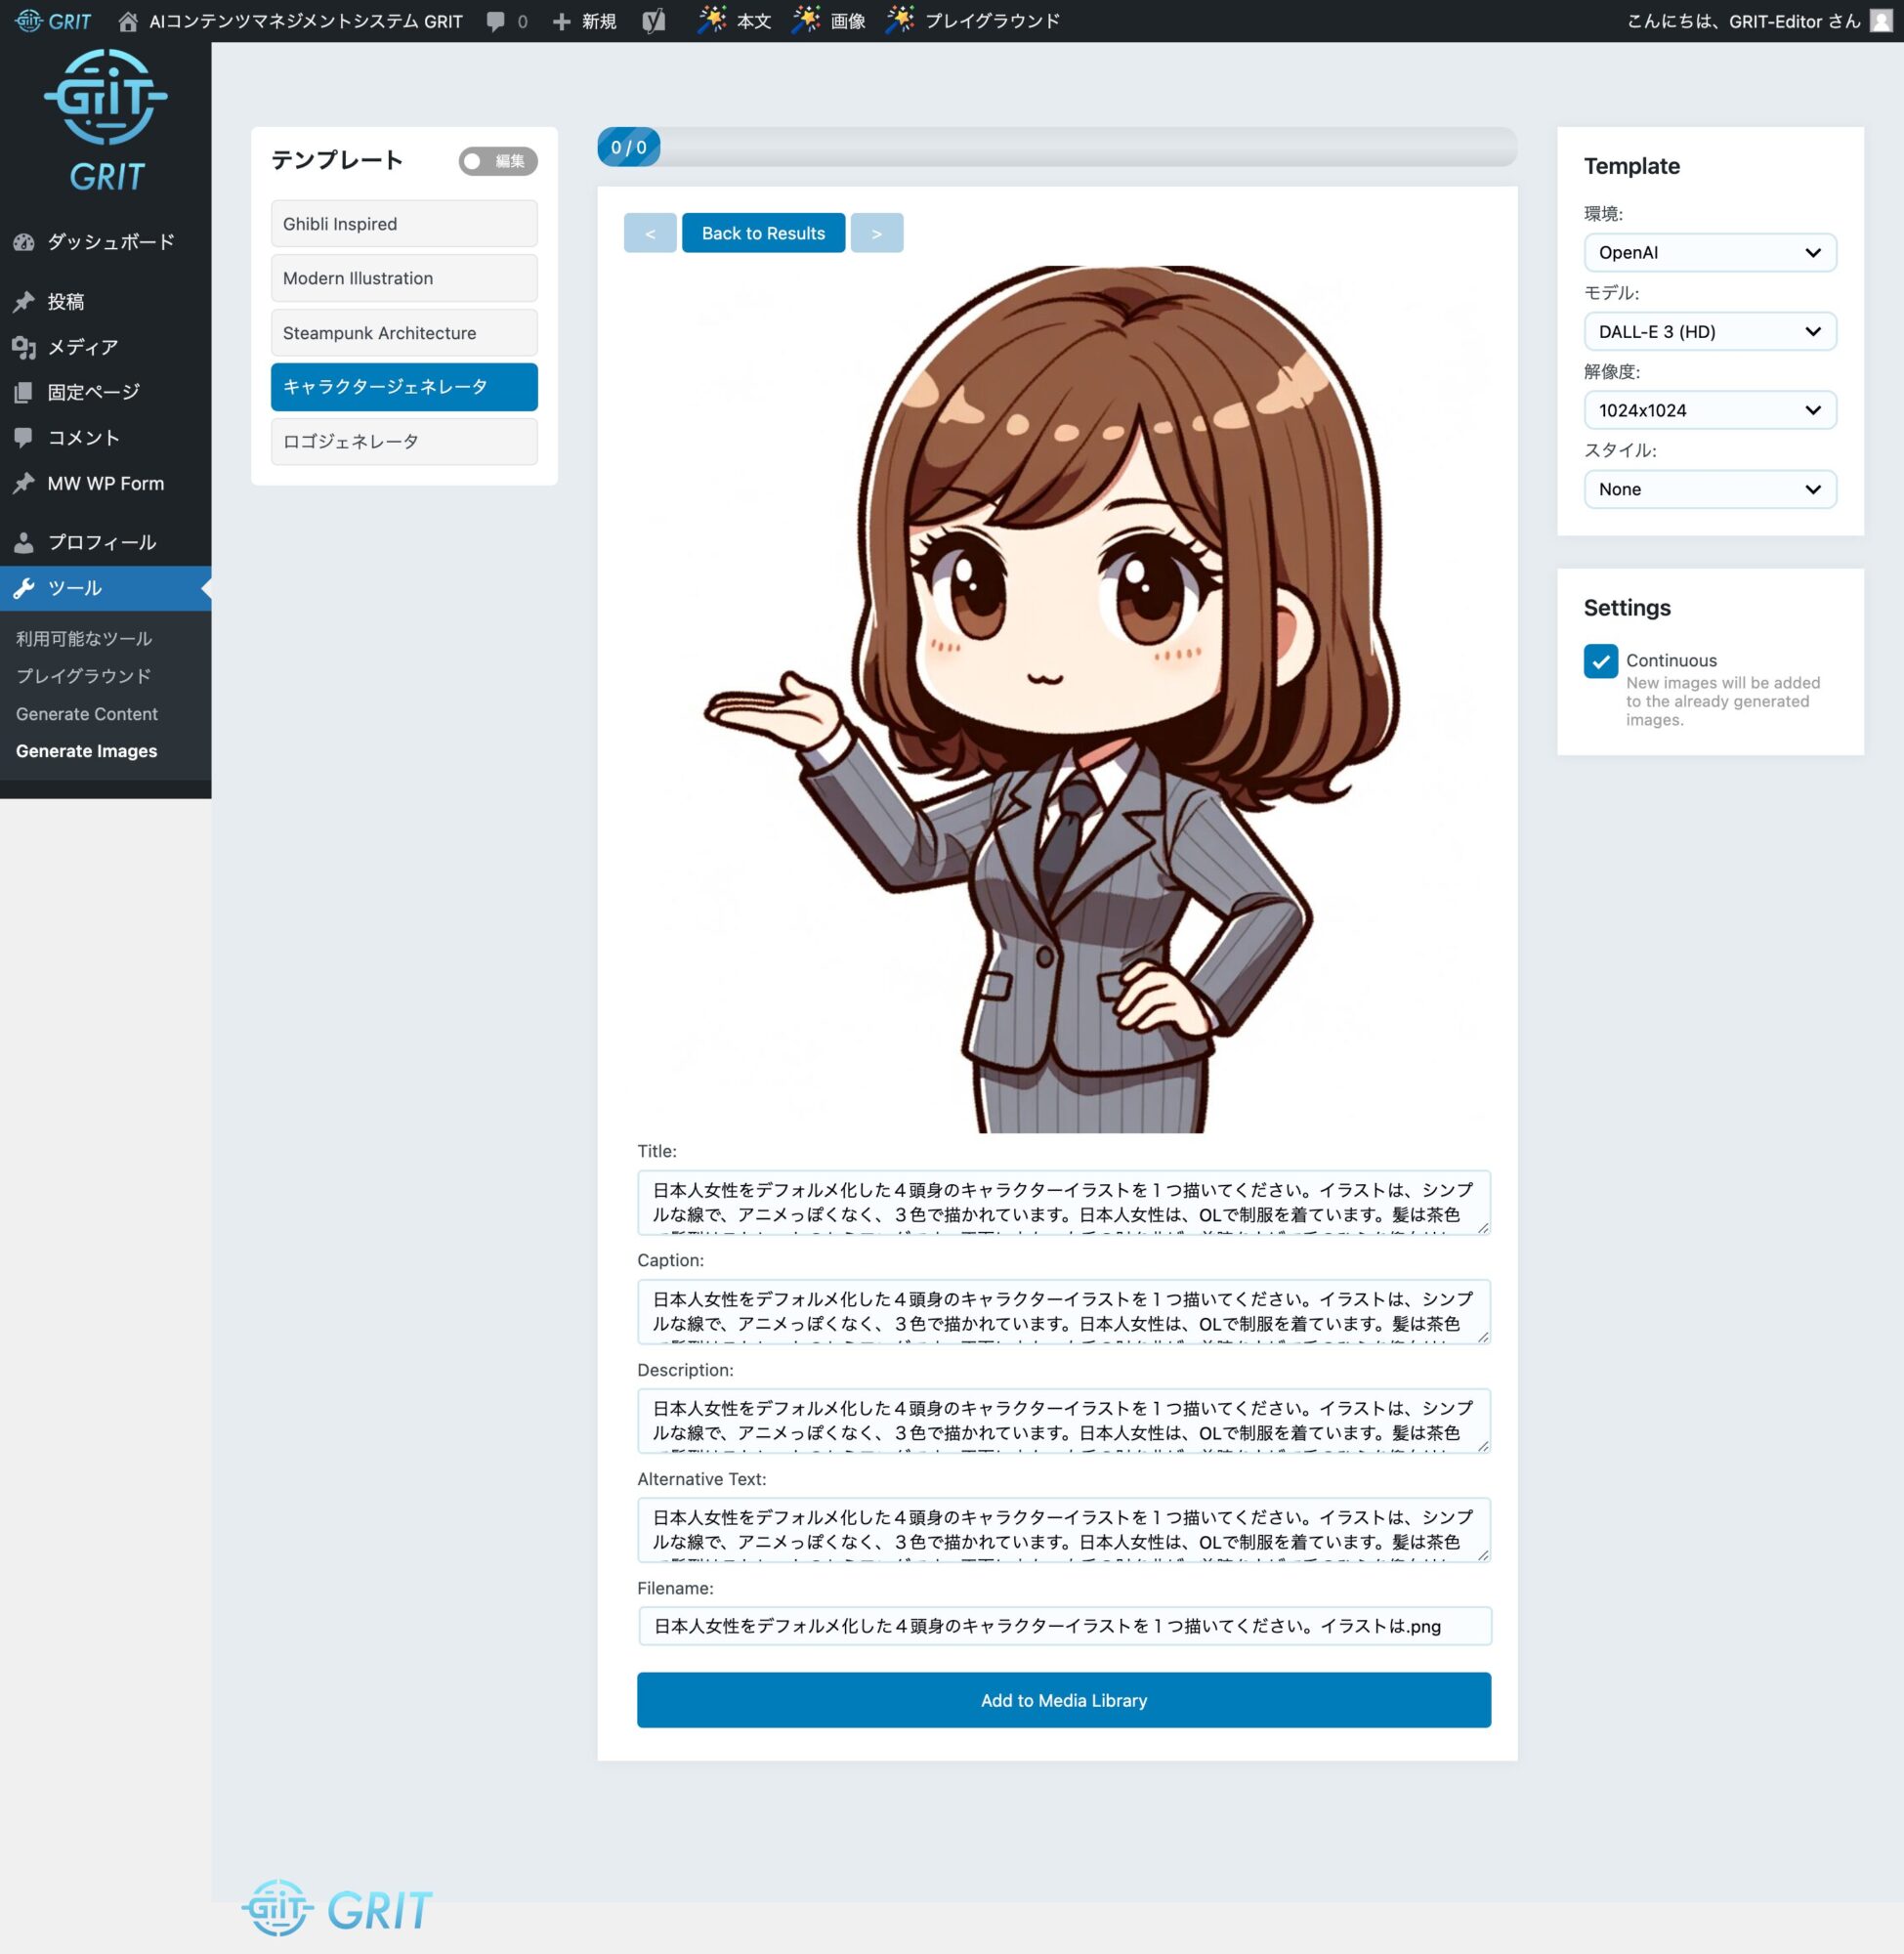
Task: Click the magic wand 画像 icon
Action: point(806,20)
